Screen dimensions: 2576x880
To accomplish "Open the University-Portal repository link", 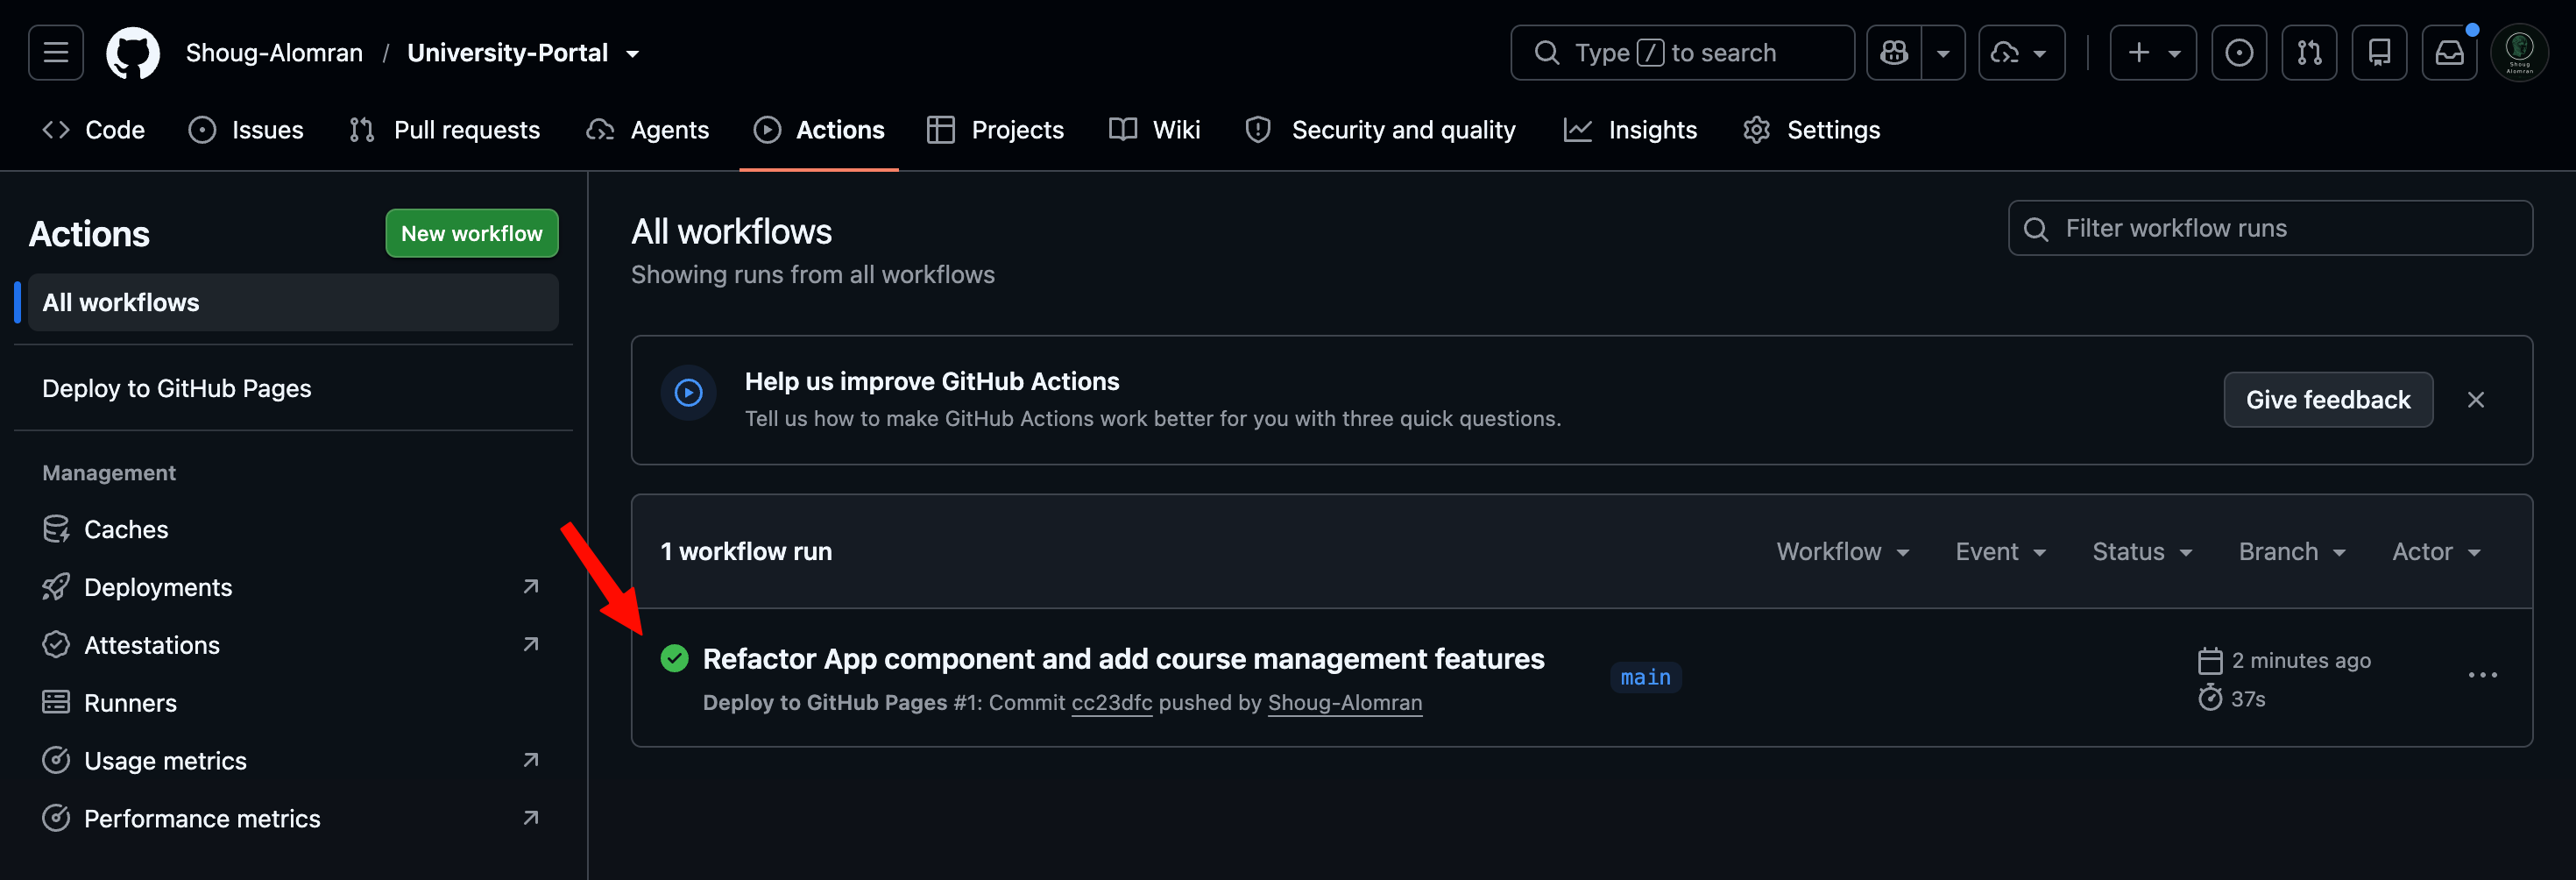I will [507, 53].
